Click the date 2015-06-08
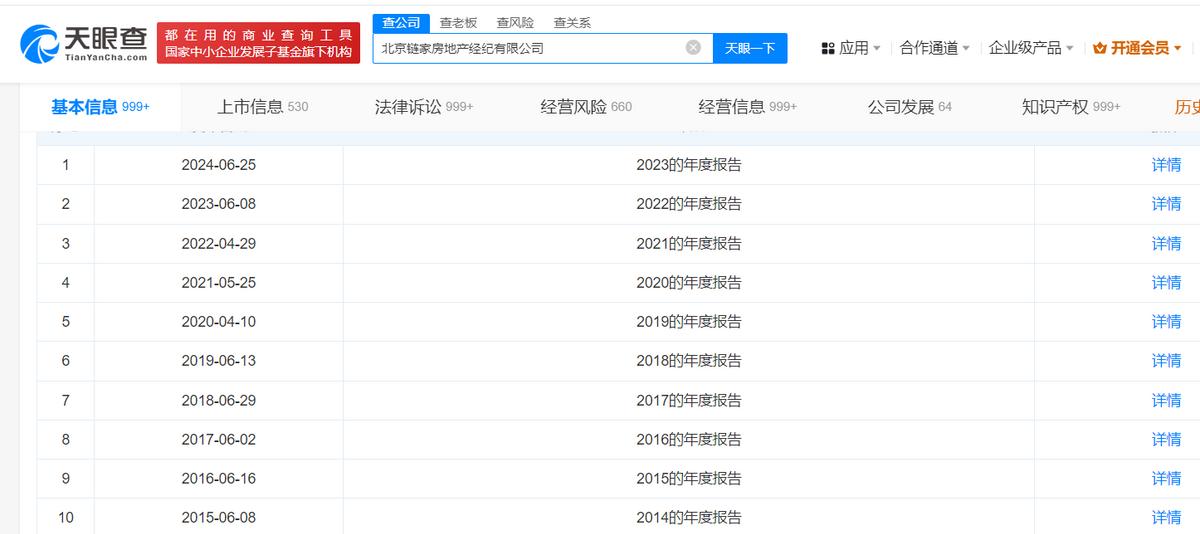The image size is (1200, 534). pos(219,518)
